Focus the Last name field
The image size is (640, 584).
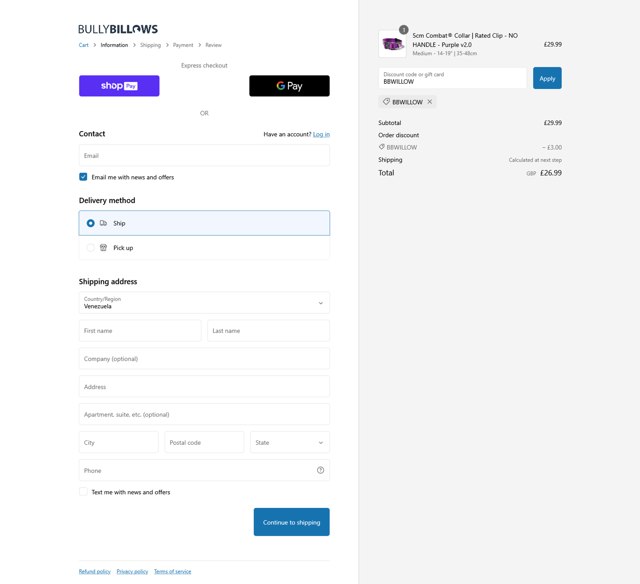(x=269, y=331)
